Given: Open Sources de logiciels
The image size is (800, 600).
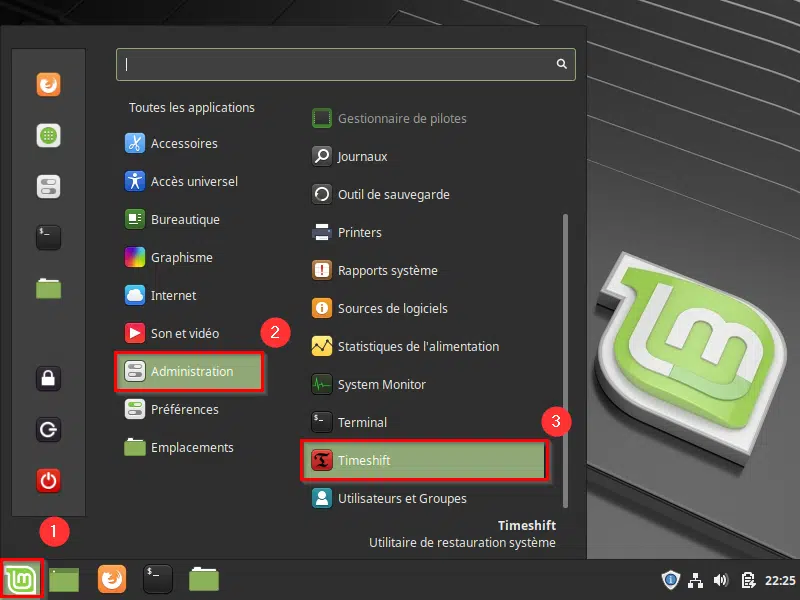Looking at the screenshot, I should [426, 308].
